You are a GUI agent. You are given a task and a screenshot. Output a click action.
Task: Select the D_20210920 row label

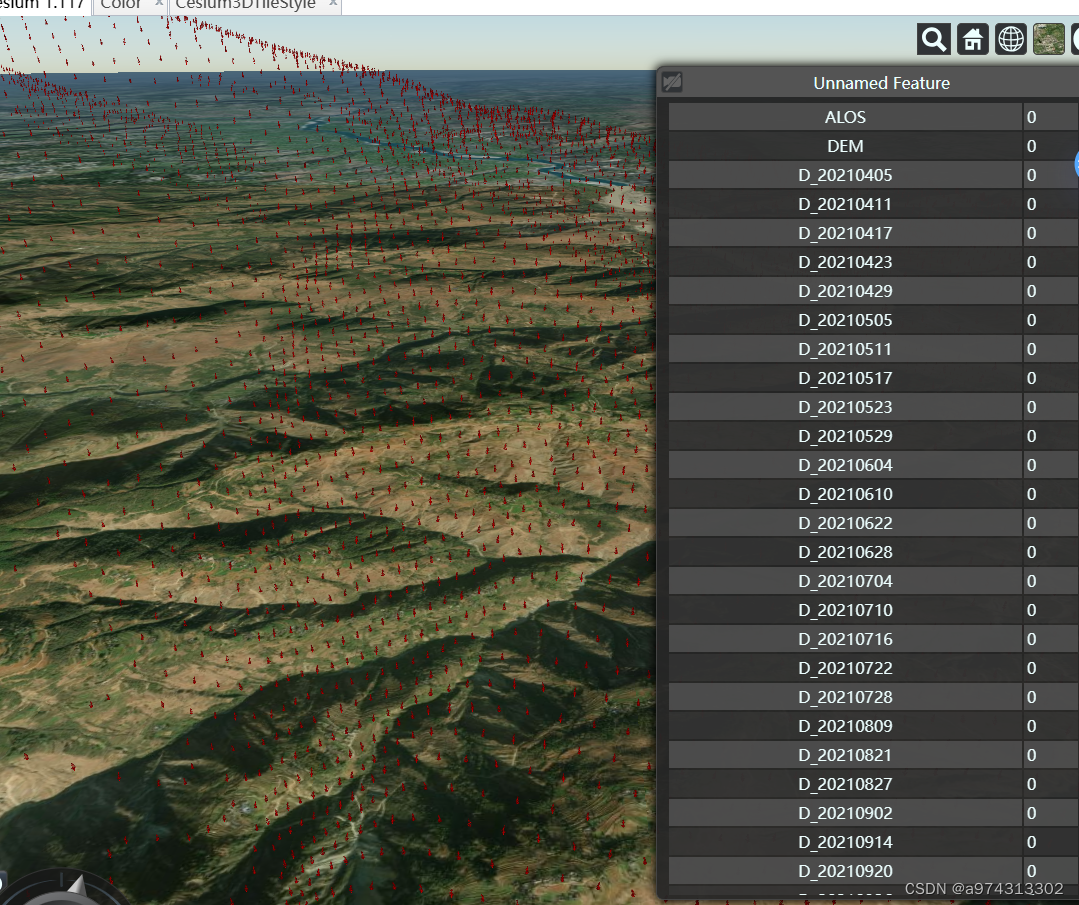[x=845, y=871]
